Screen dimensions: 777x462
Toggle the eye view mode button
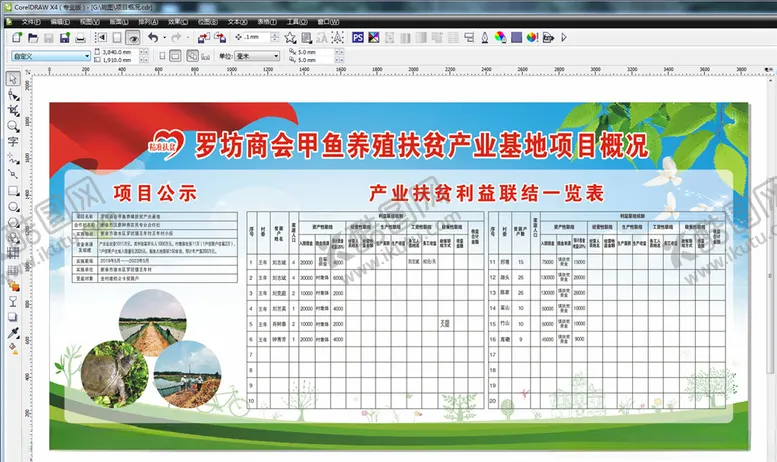tap(133, 38)
